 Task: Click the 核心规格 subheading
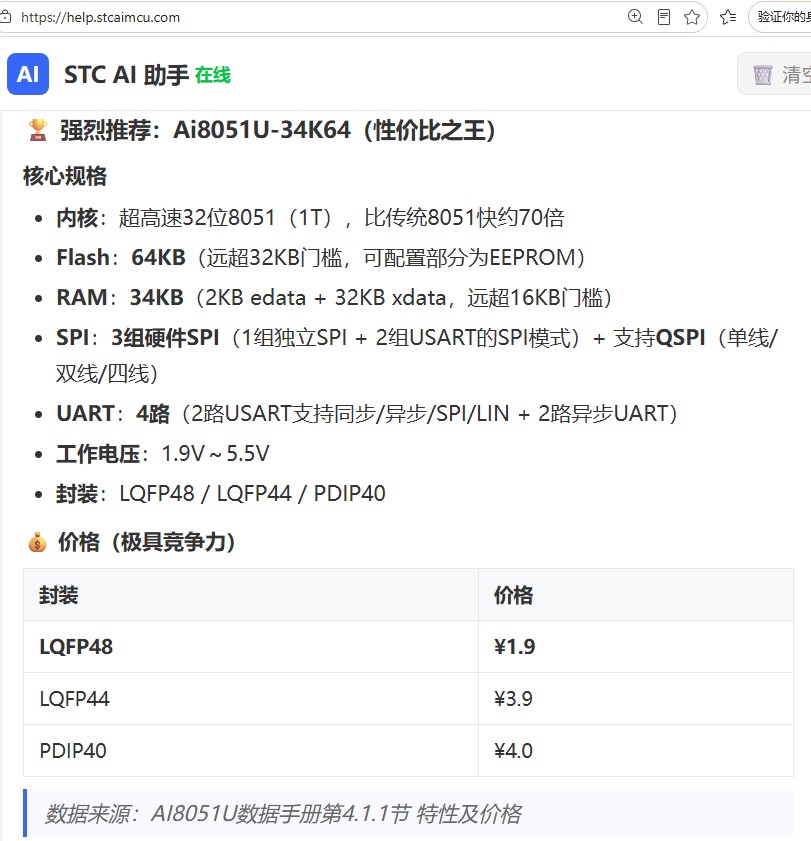pos(65,176)
